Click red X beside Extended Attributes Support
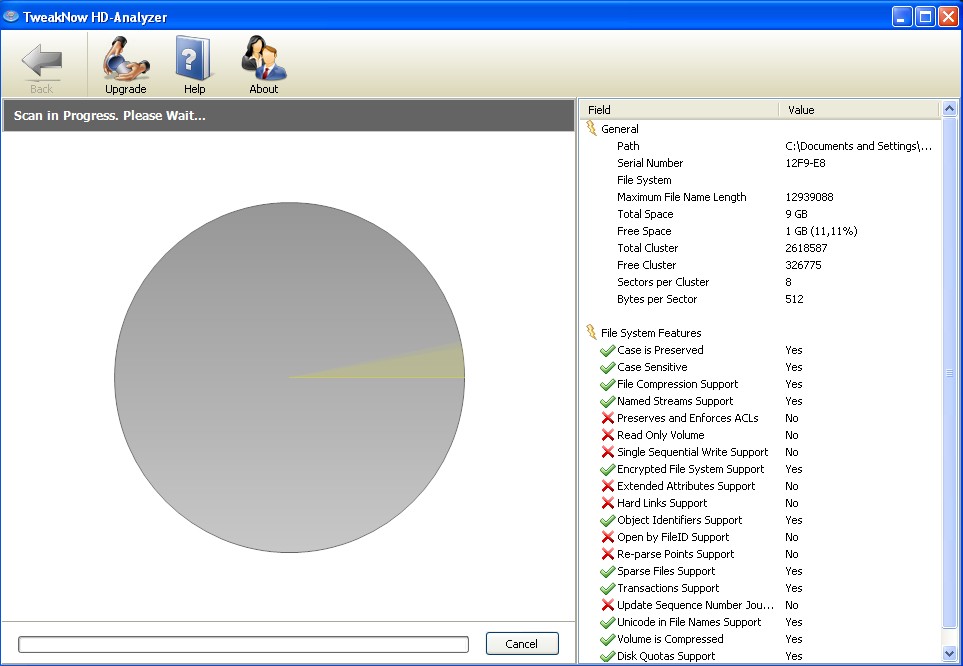Viewport: 963px width, 666px height. (x=607, y=486)
